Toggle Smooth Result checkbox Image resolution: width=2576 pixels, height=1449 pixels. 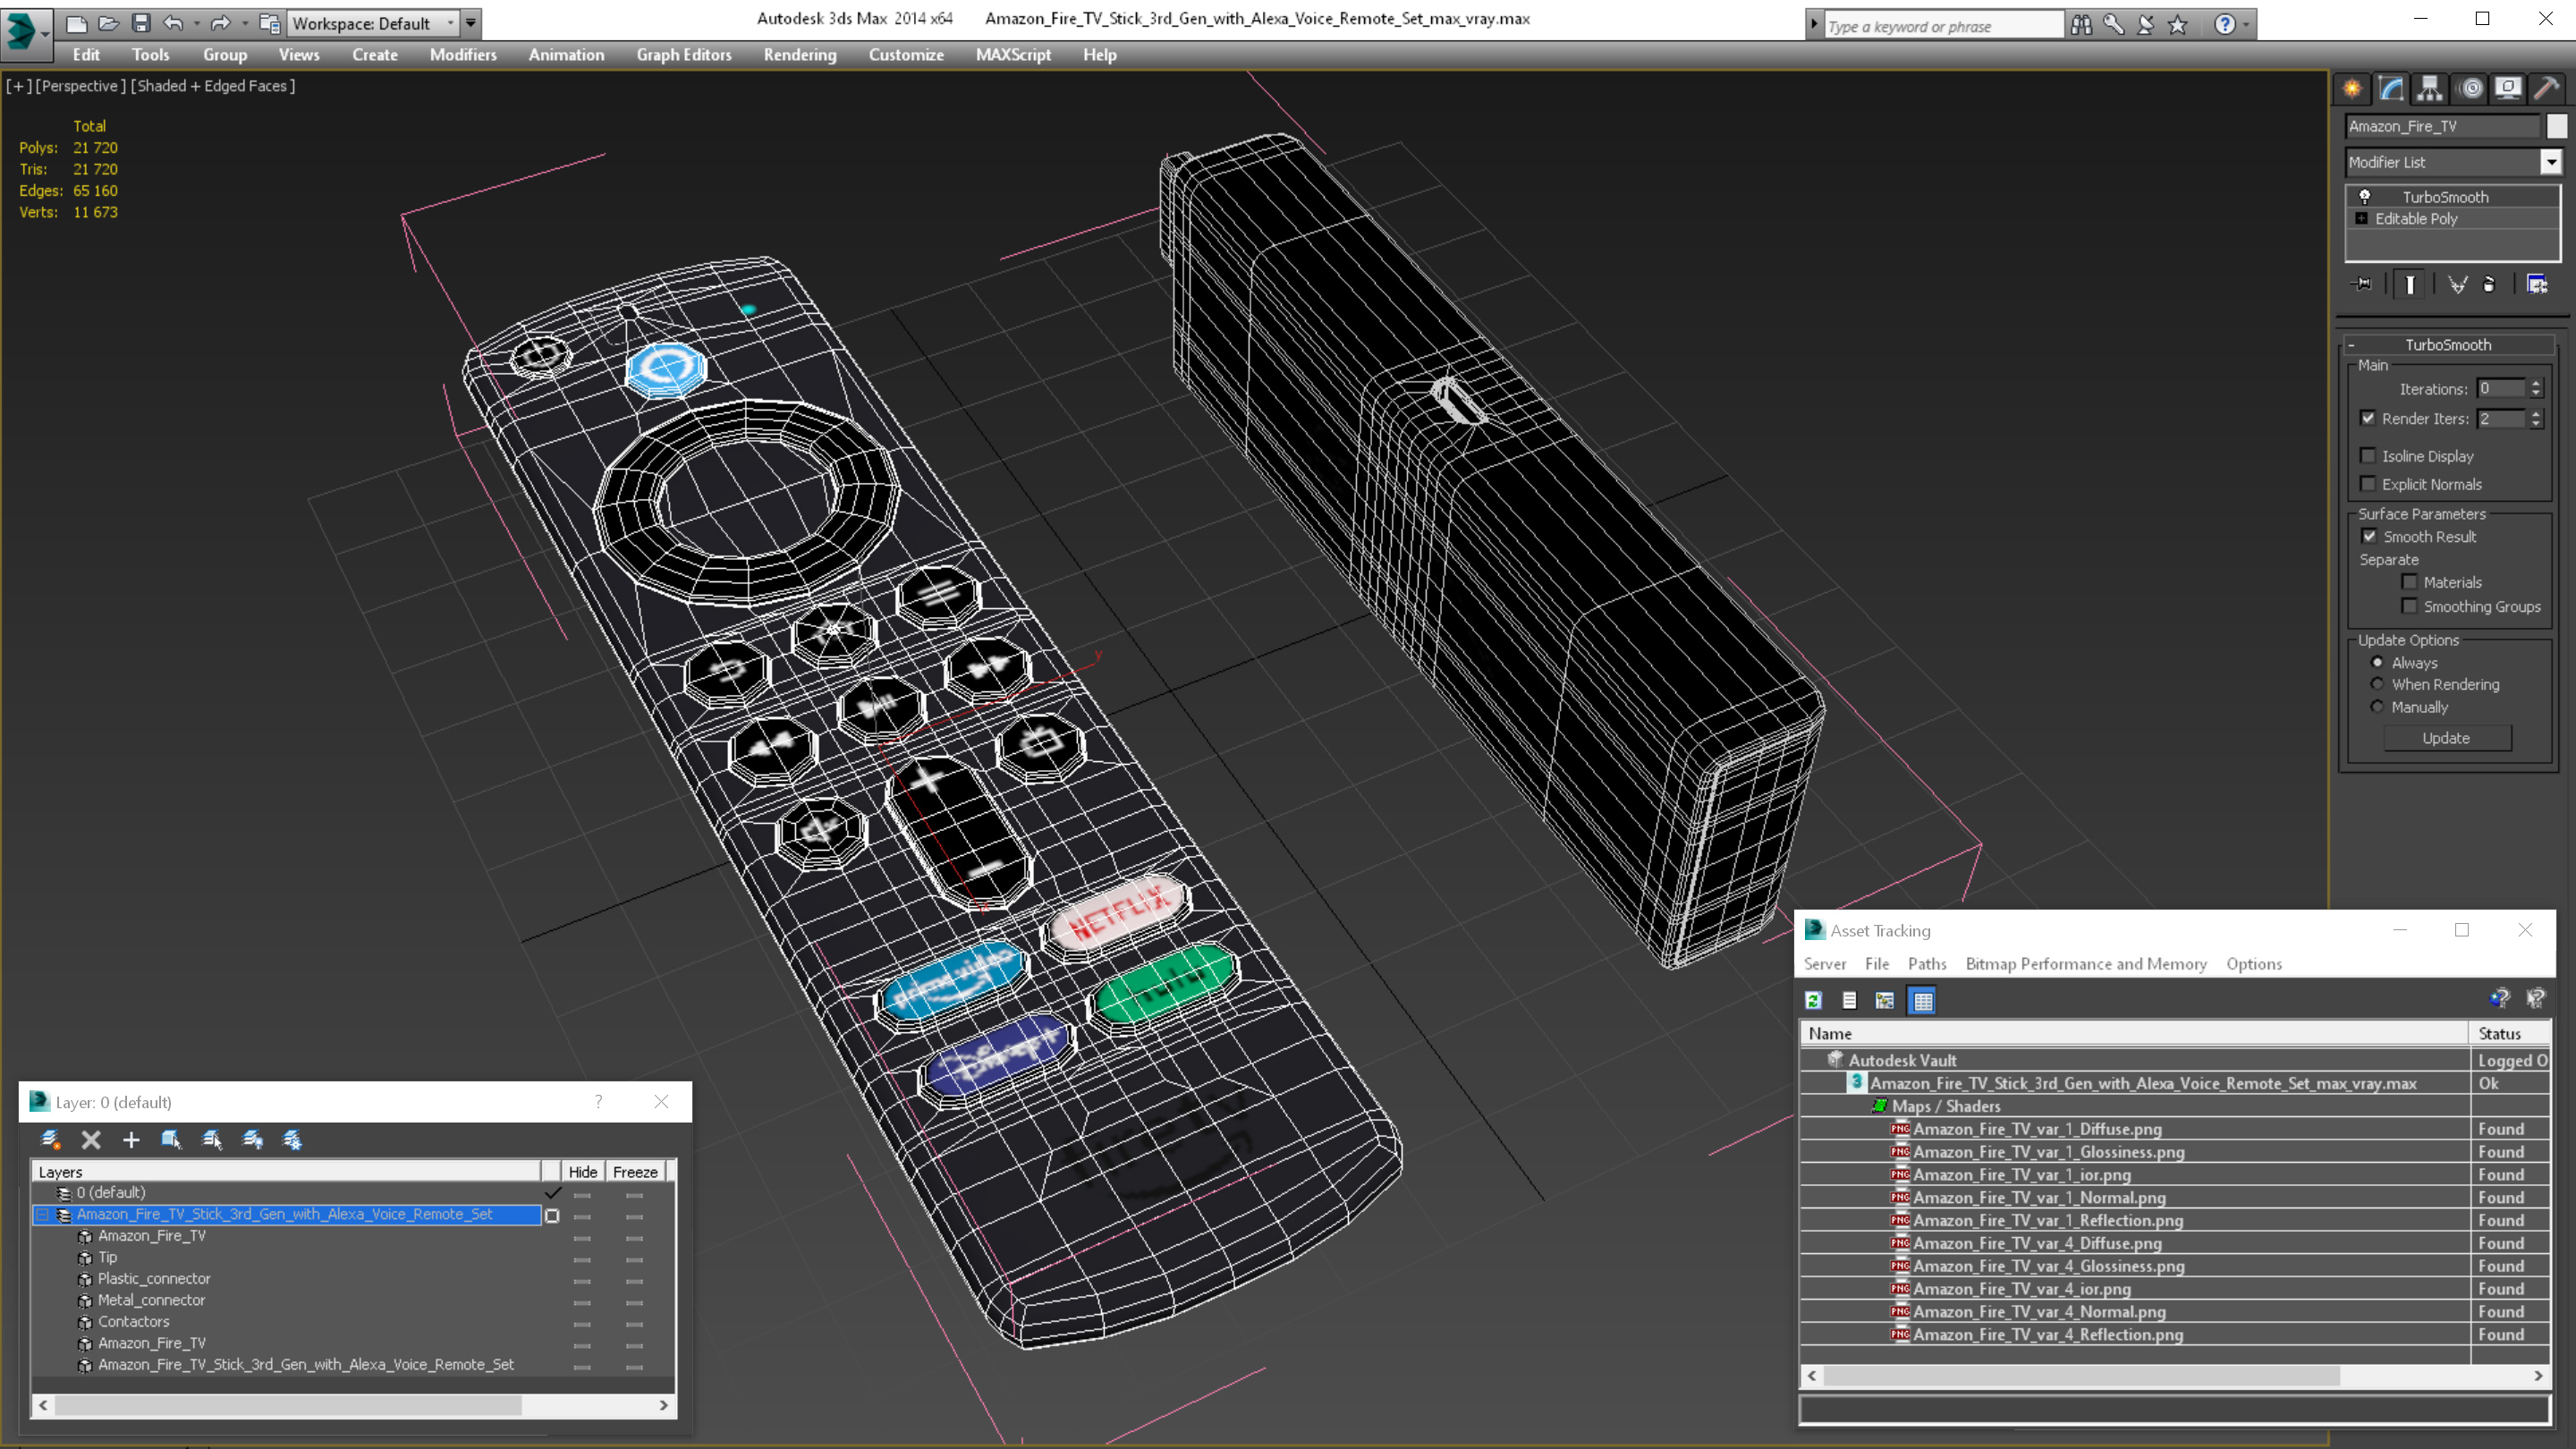coord(2369,537)
